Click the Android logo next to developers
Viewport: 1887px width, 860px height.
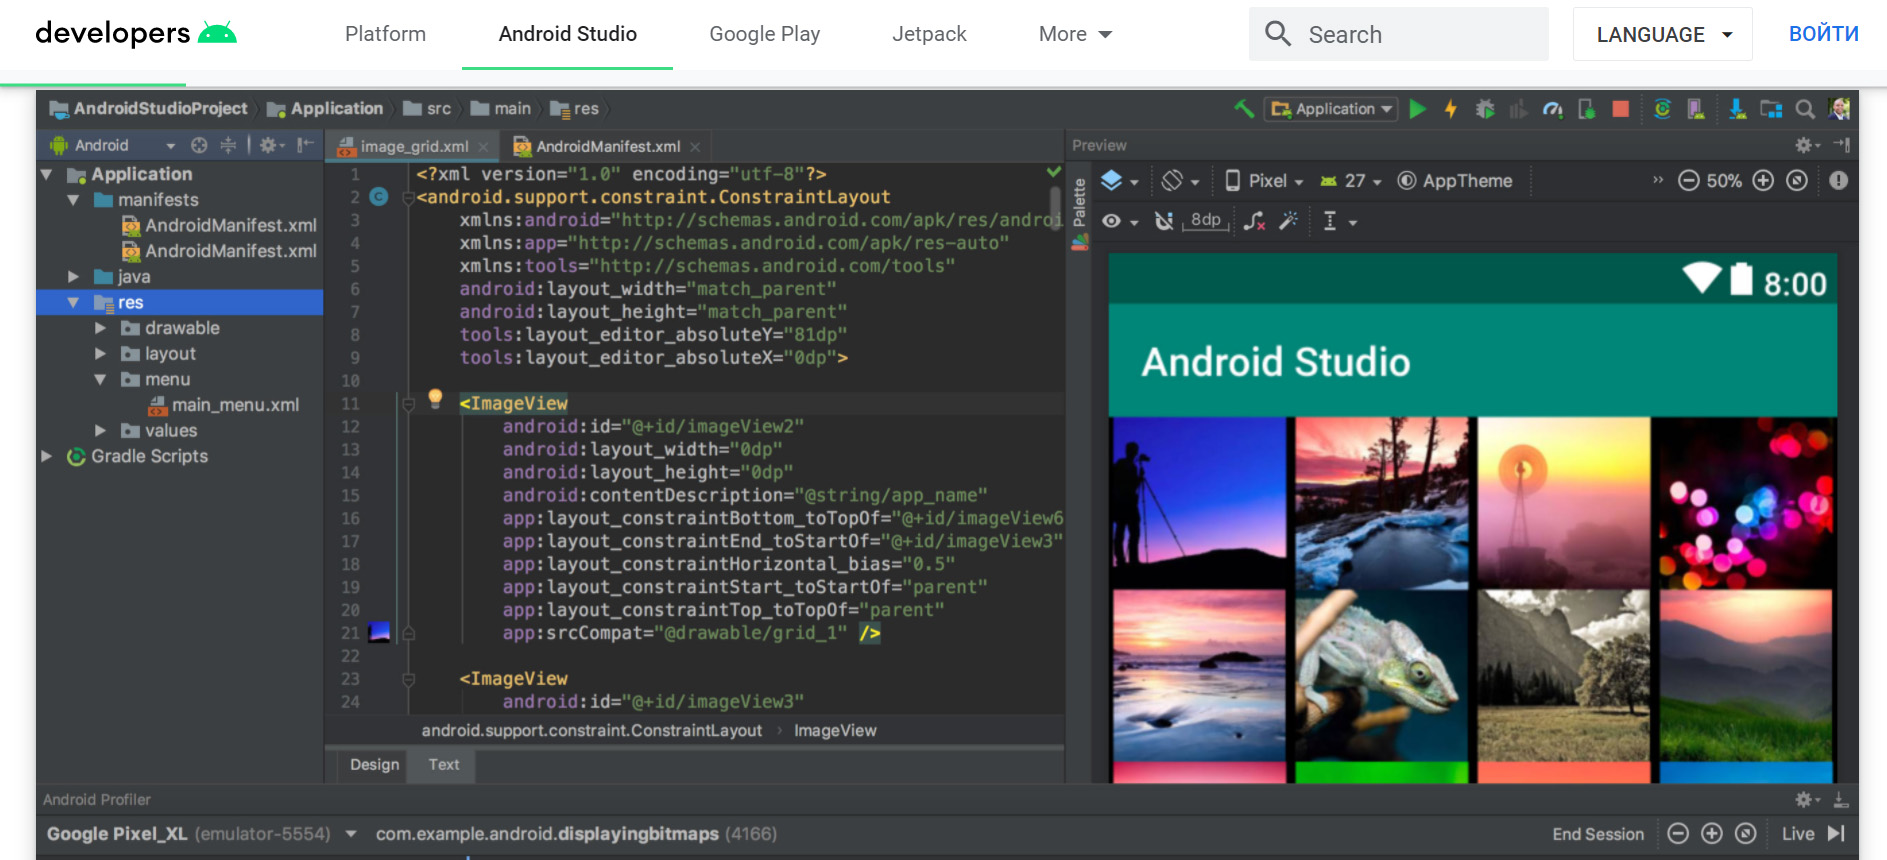217,33
